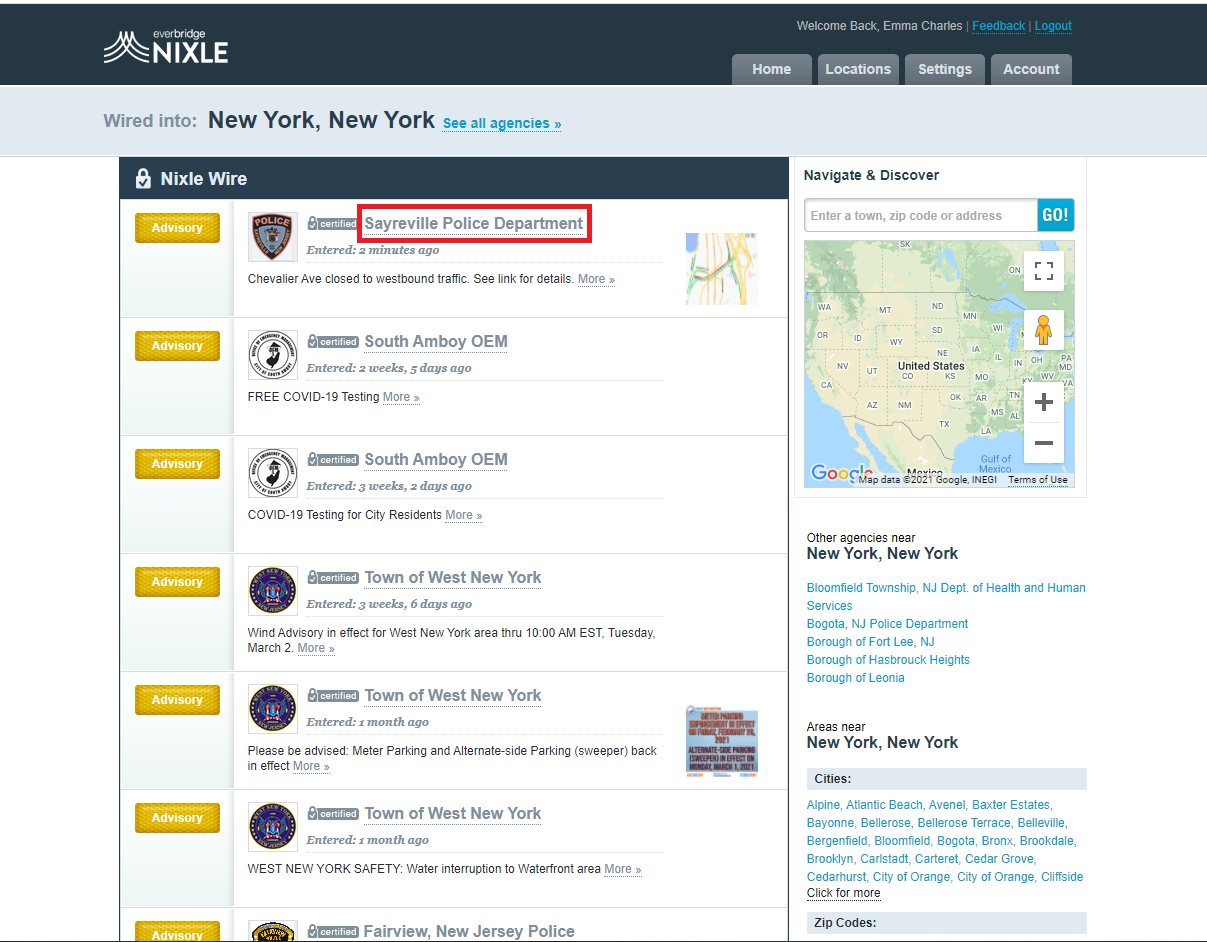
Task: Click the Everbridge Nixle logo
Action: [166, 47]
